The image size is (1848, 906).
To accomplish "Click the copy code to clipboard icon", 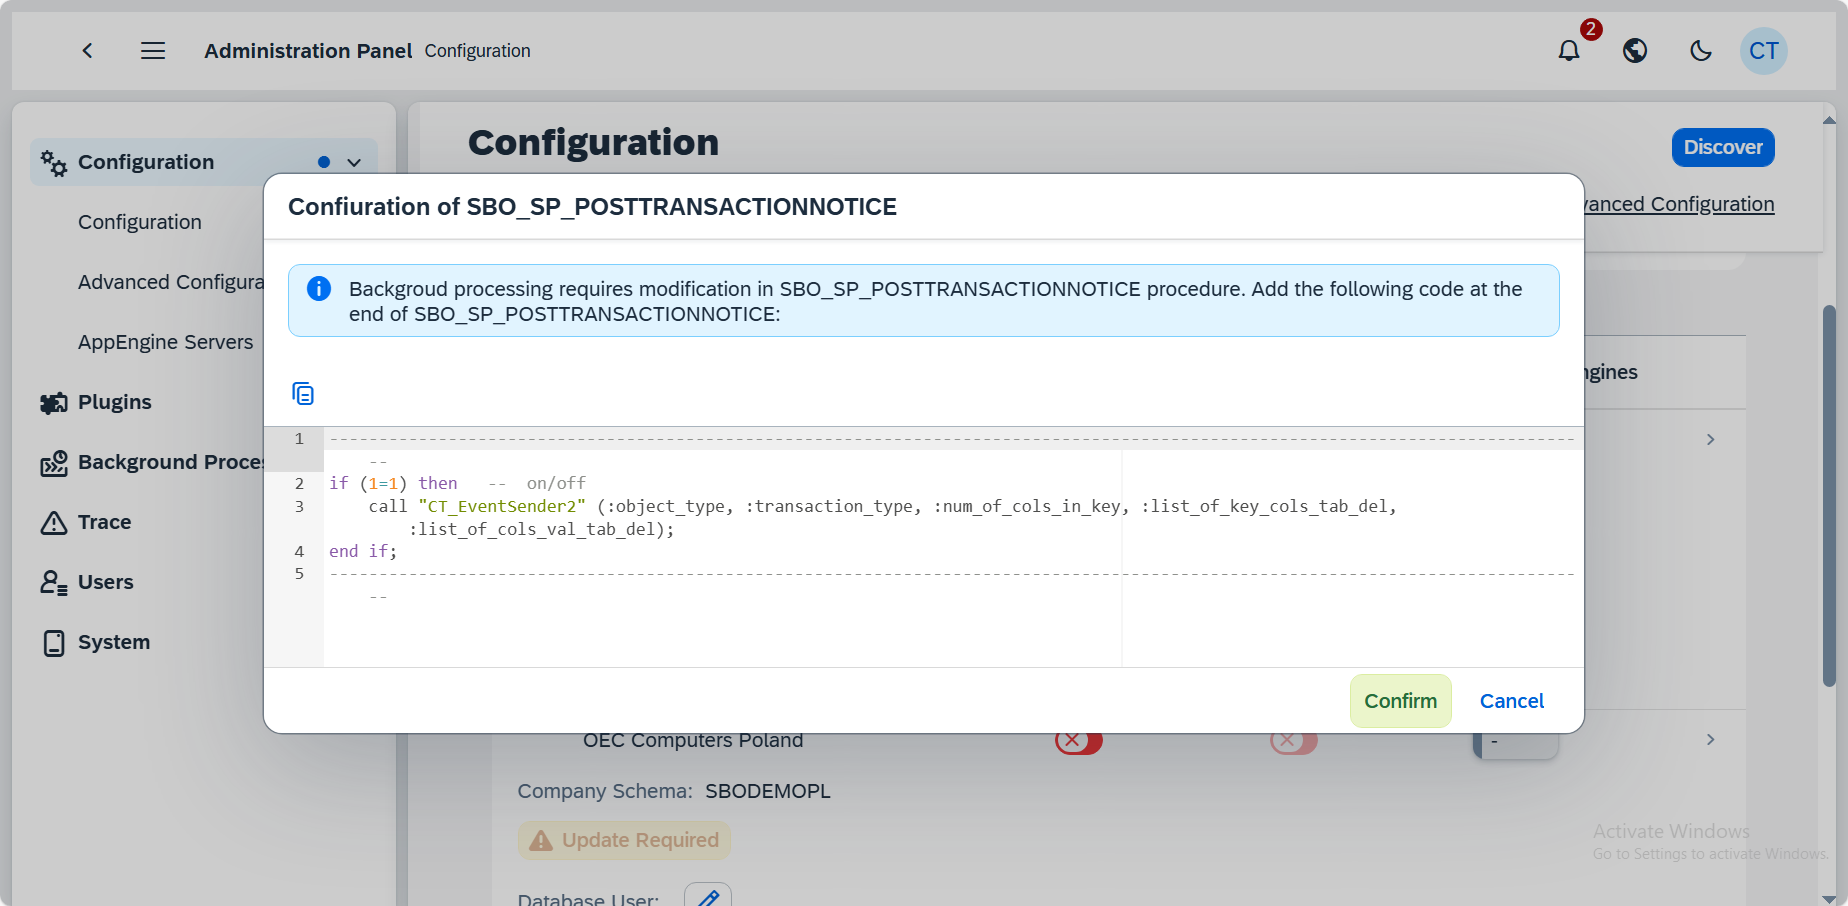I will pos(303,393).
